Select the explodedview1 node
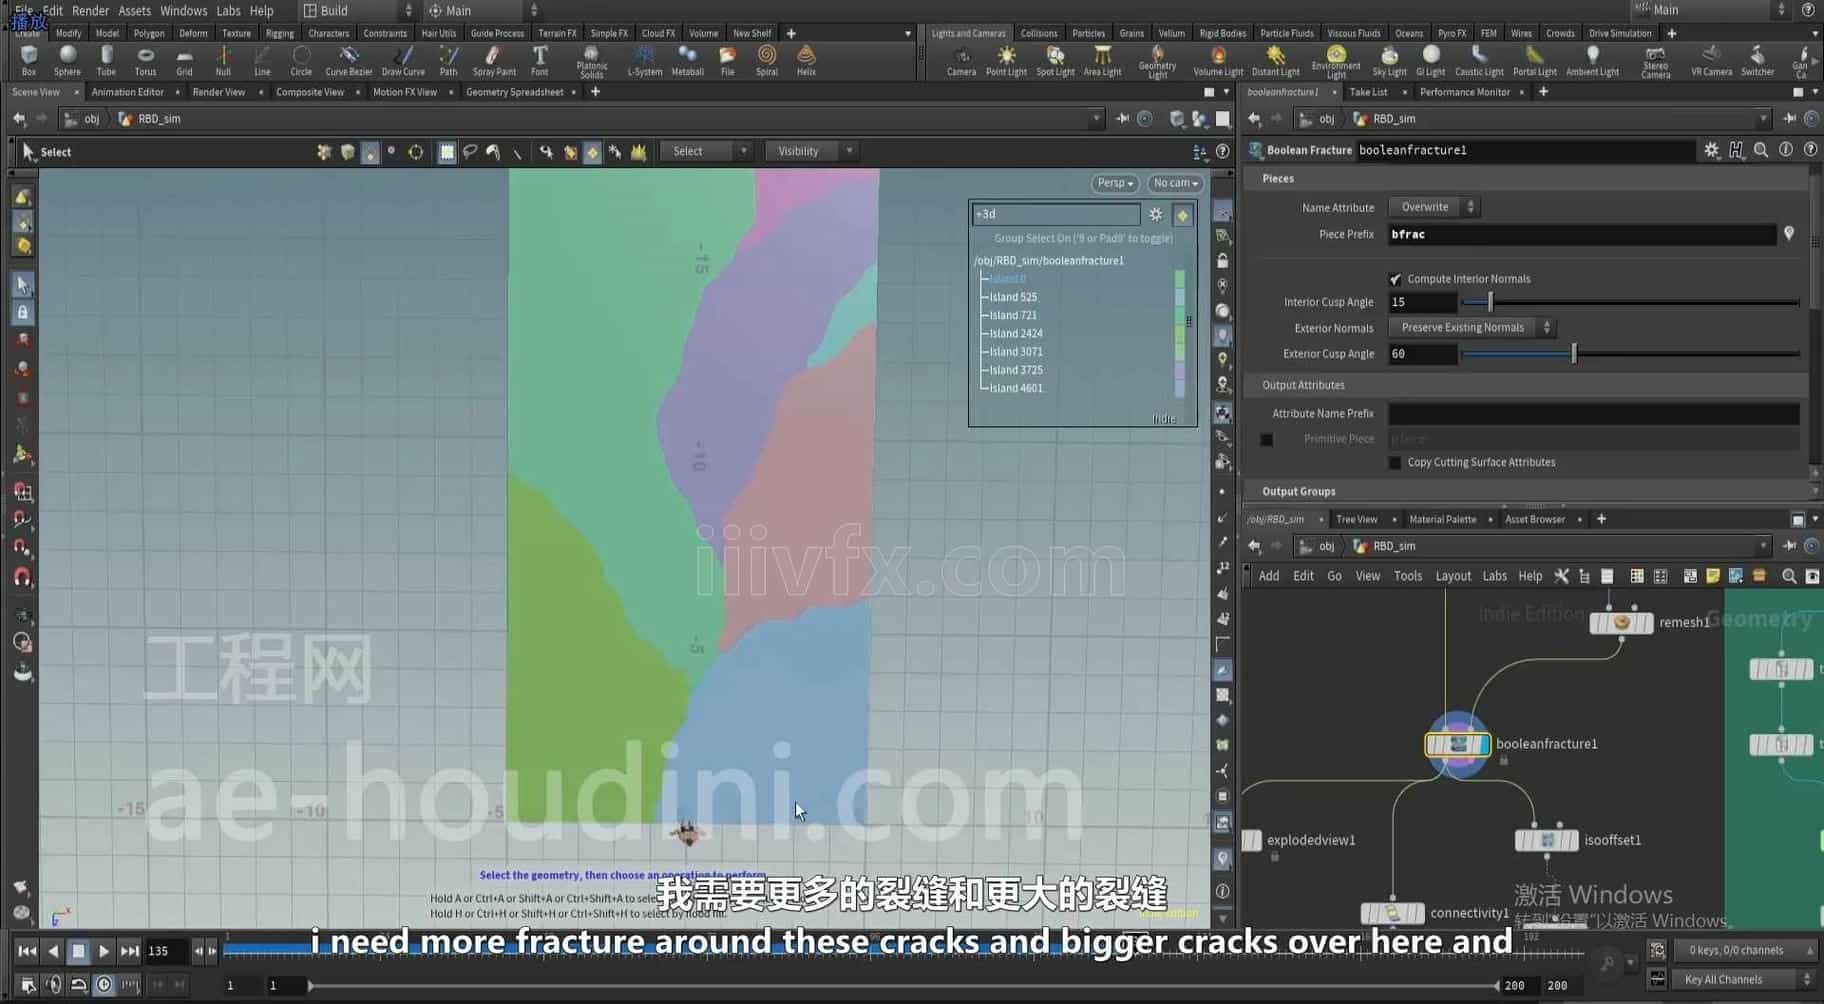This screenshot has height=1004, width=1824. (x=1252, y=840)
